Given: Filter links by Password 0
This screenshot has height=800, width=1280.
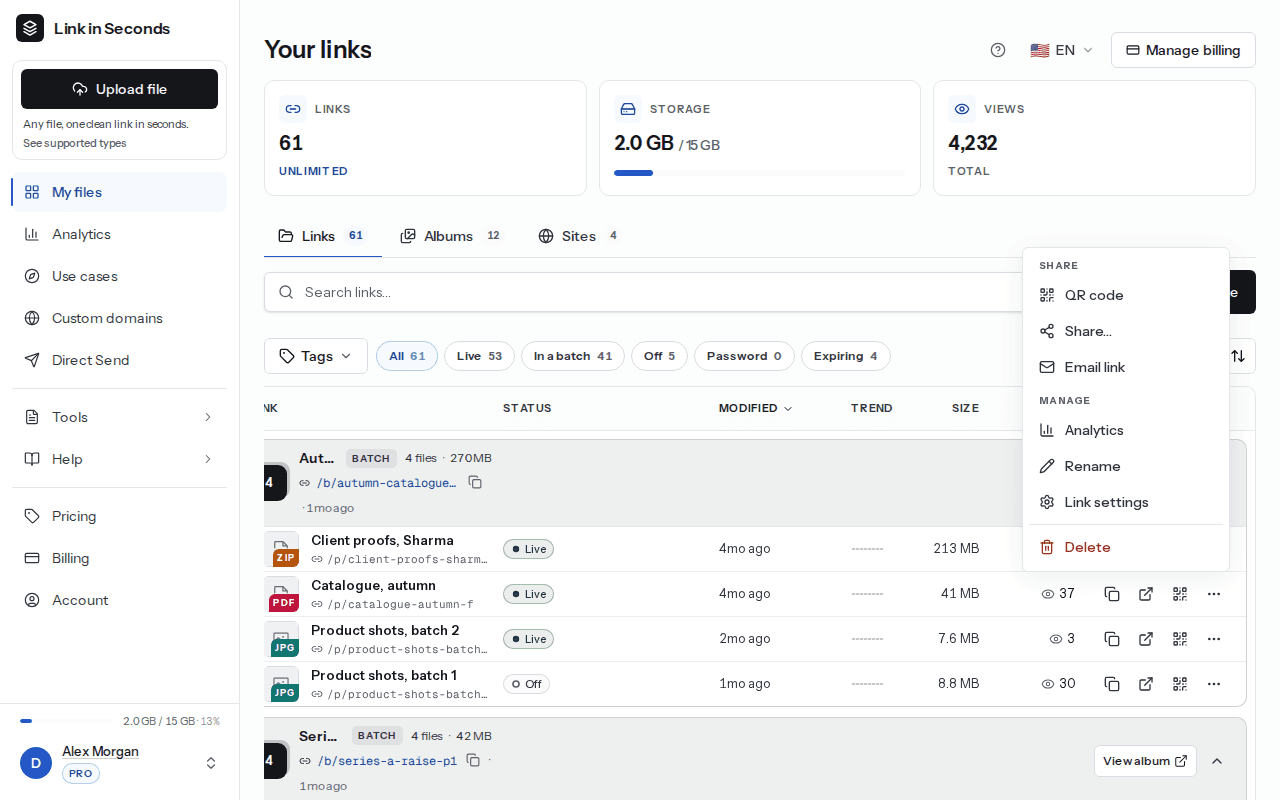Looking at the screenshot, I should (x=744, y=356).
